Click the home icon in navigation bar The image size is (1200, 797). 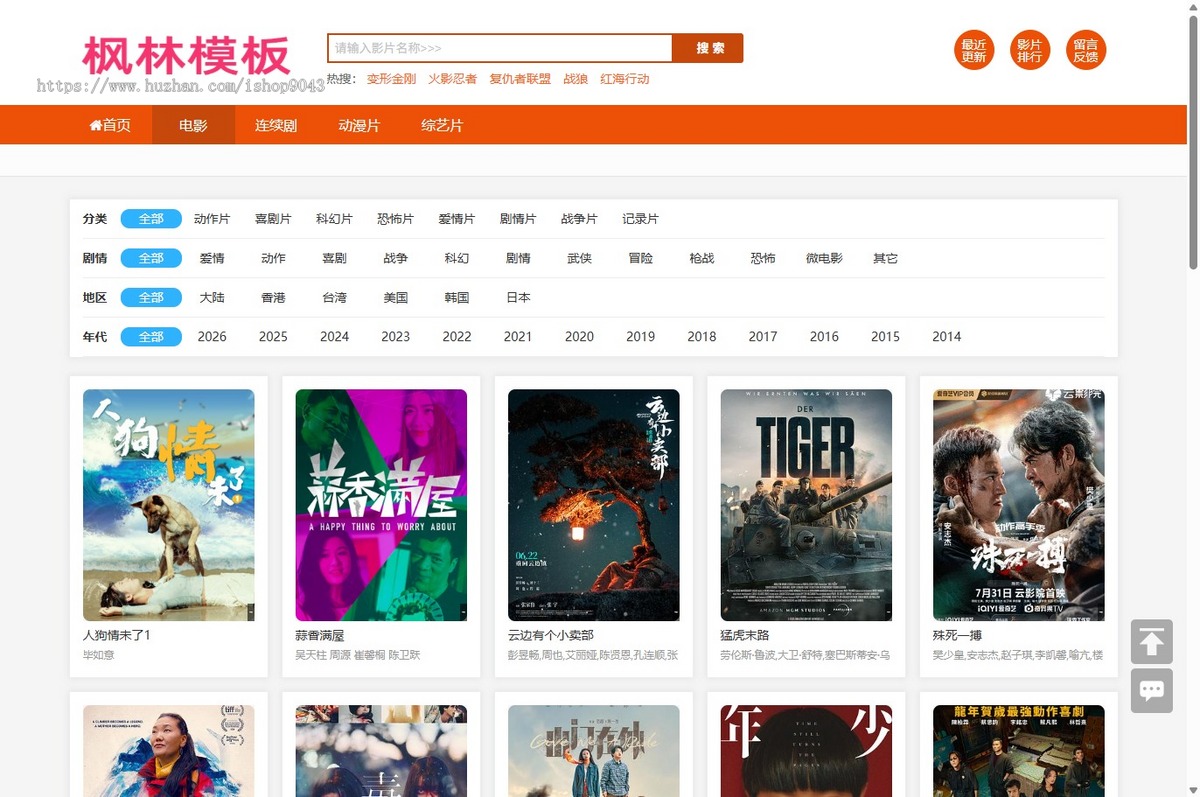[x=96, y=125]
